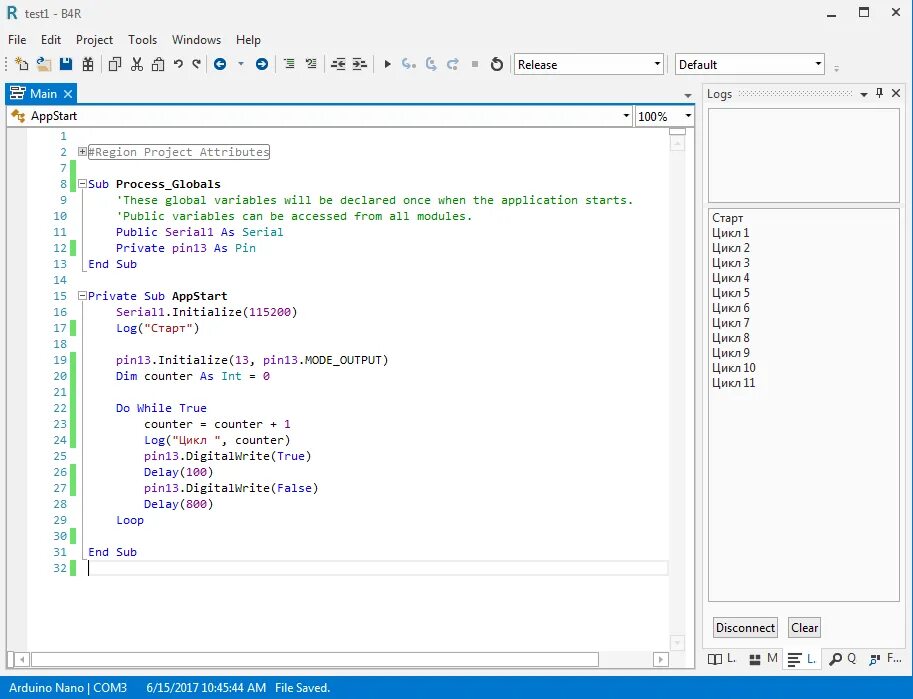The width and height of the screenshot is (913, 699).
Task: Open the back navigation history dropdown arrow
Action: [240, 64]
